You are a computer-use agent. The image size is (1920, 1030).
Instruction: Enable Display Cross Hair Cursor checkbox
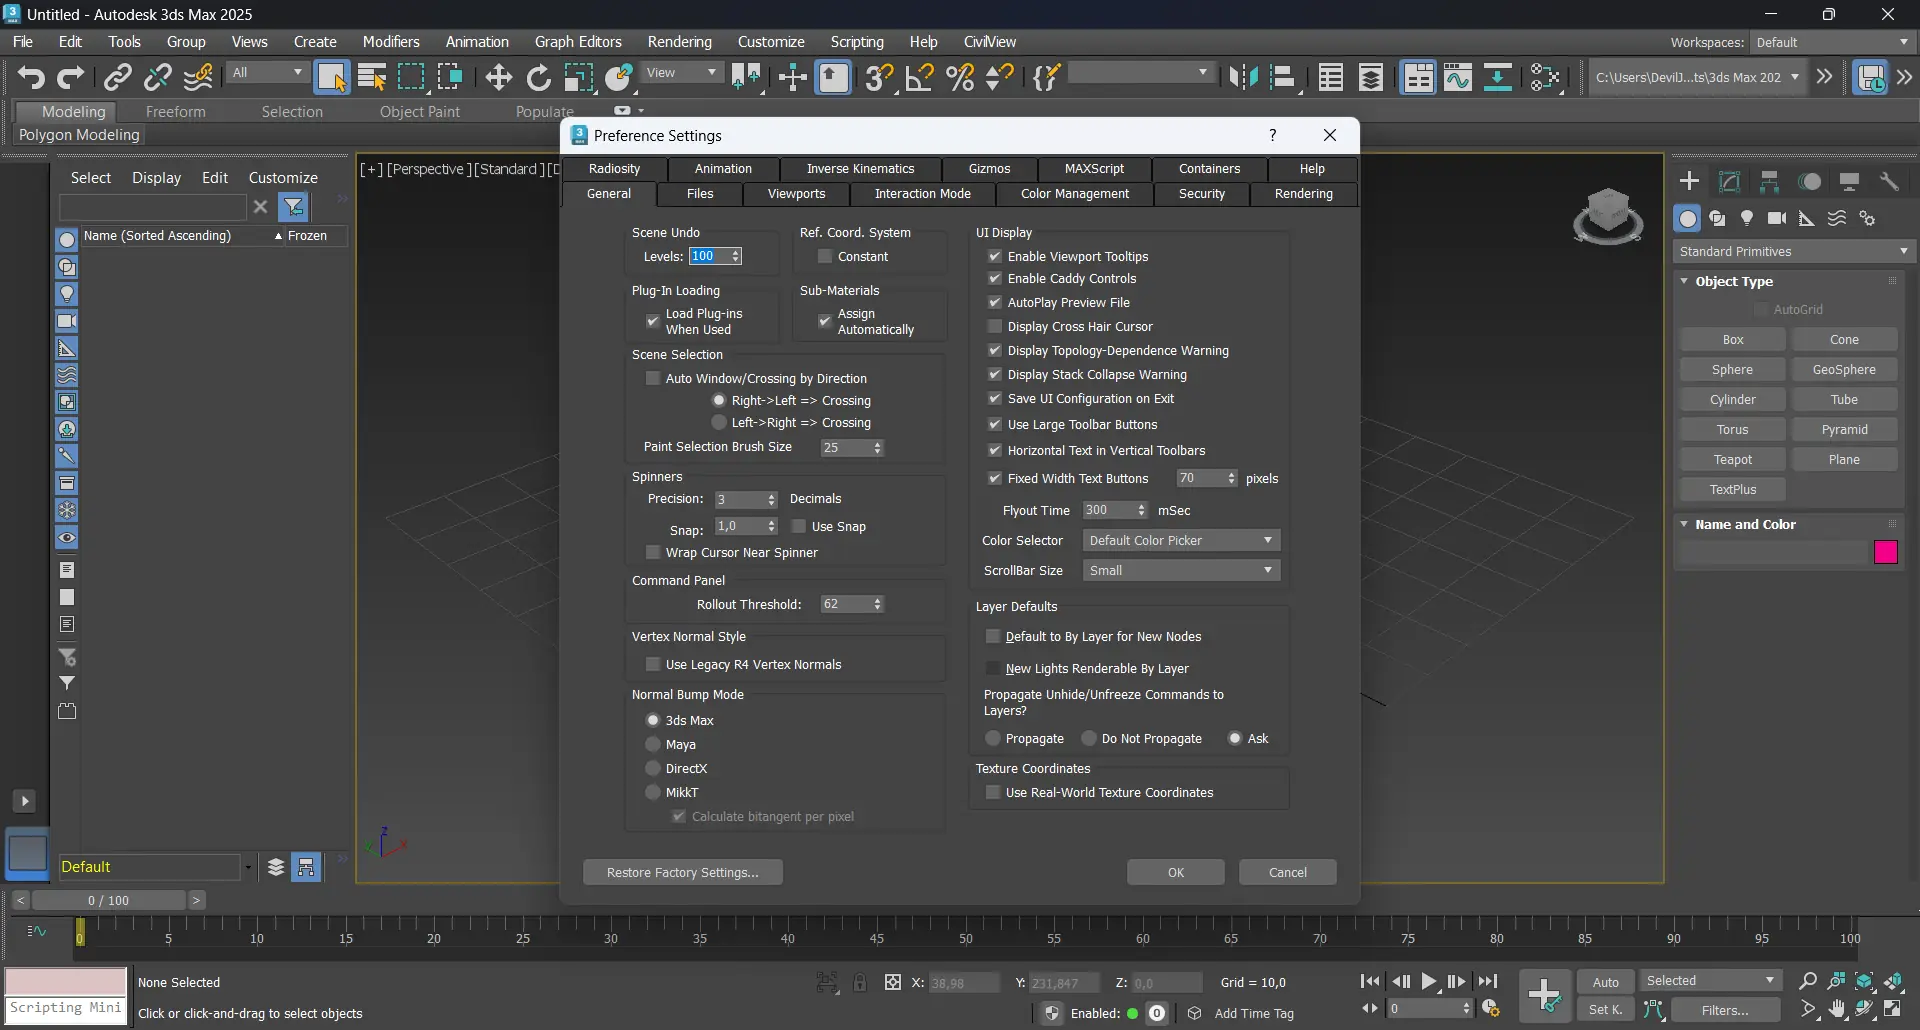pyautogui.click(x=994, y=326)
